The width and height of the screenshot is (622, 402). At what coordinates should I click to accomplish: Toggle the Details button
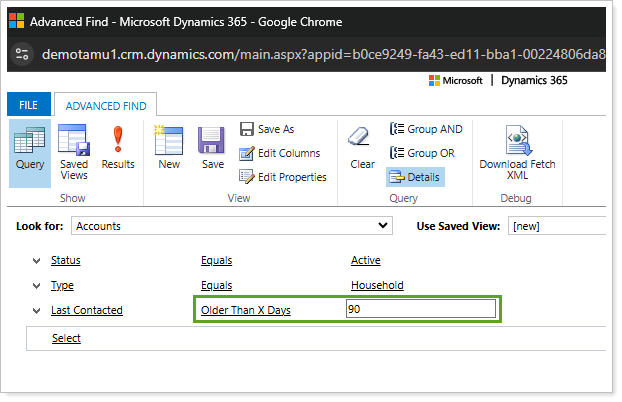pos(414,177)
